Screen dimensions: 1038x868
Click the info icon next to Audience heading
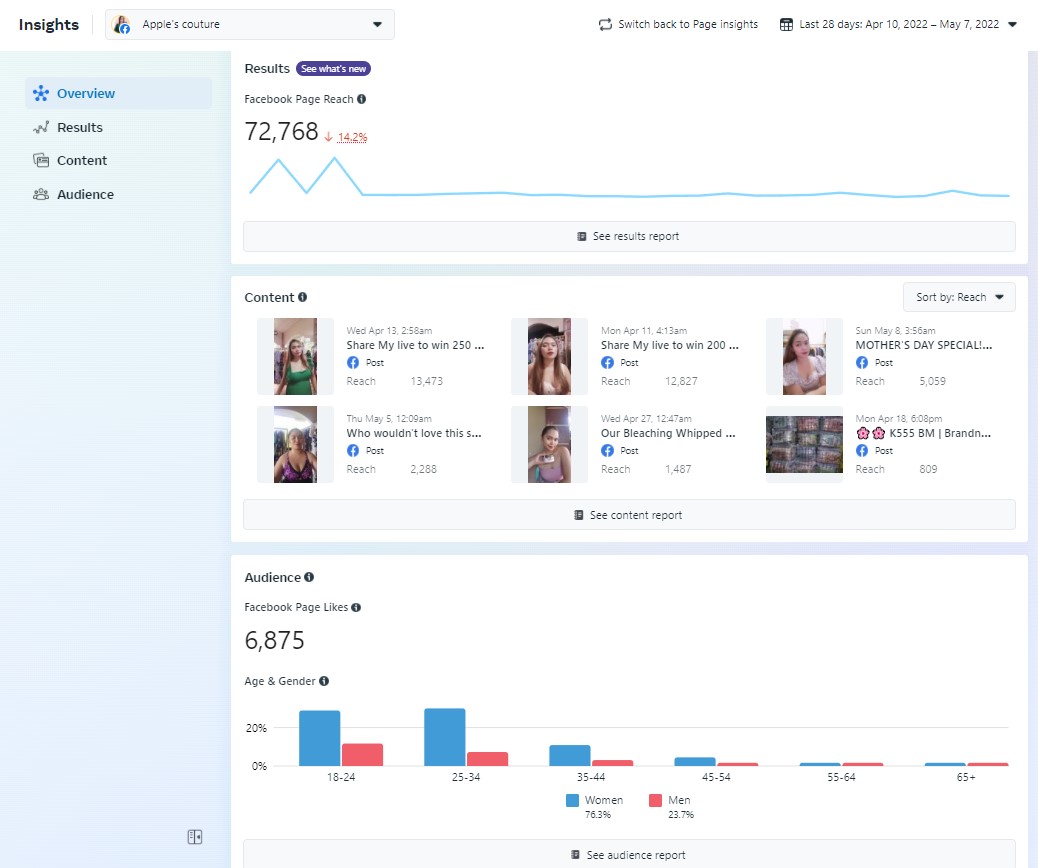309,577
